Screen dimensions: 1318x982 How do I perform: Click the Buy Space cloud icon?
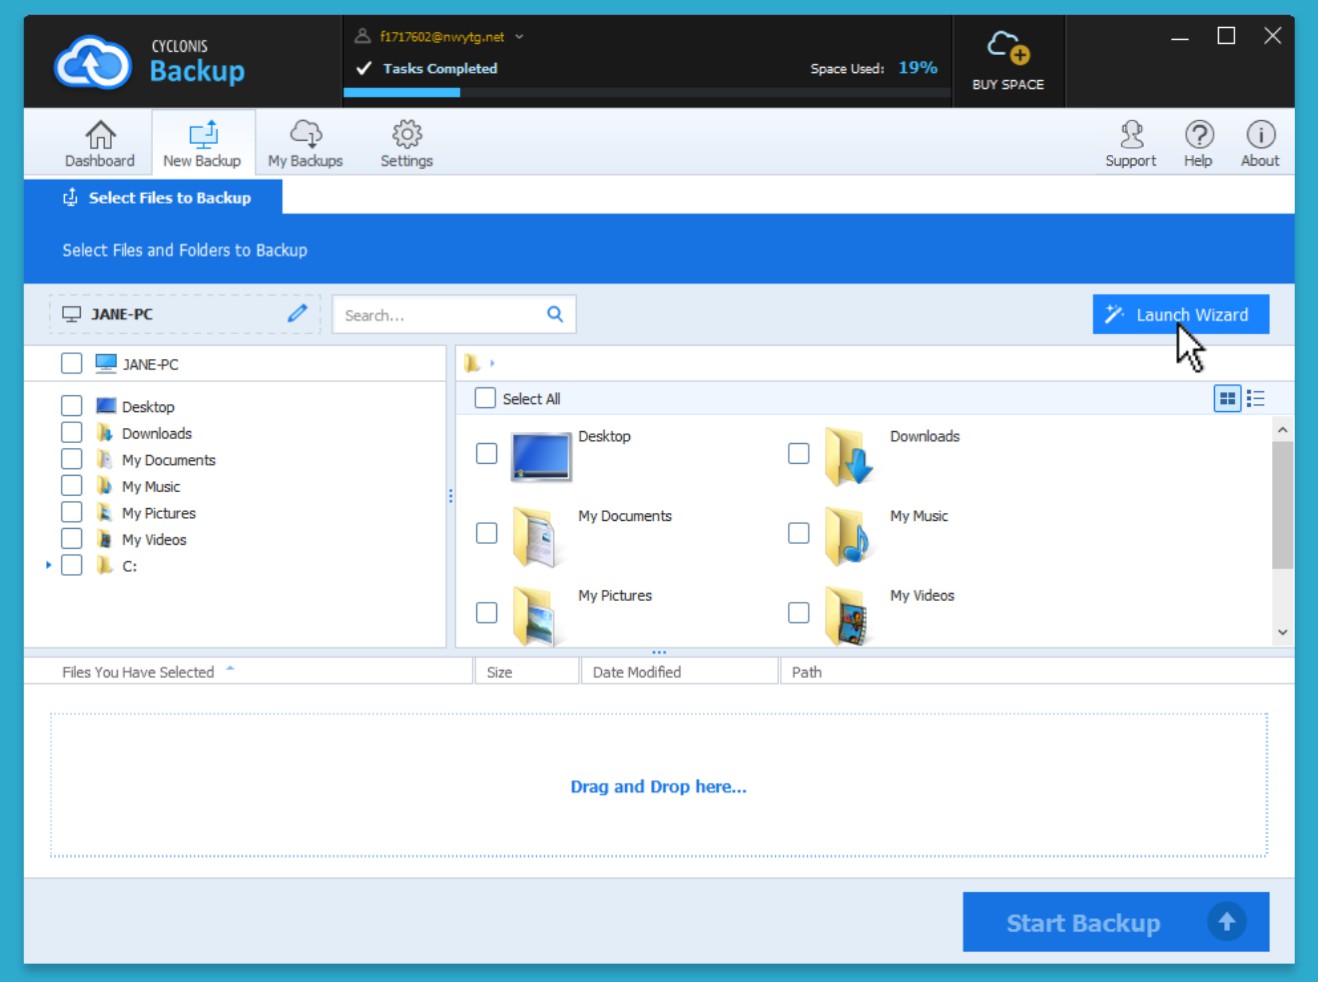point(1008,47)
